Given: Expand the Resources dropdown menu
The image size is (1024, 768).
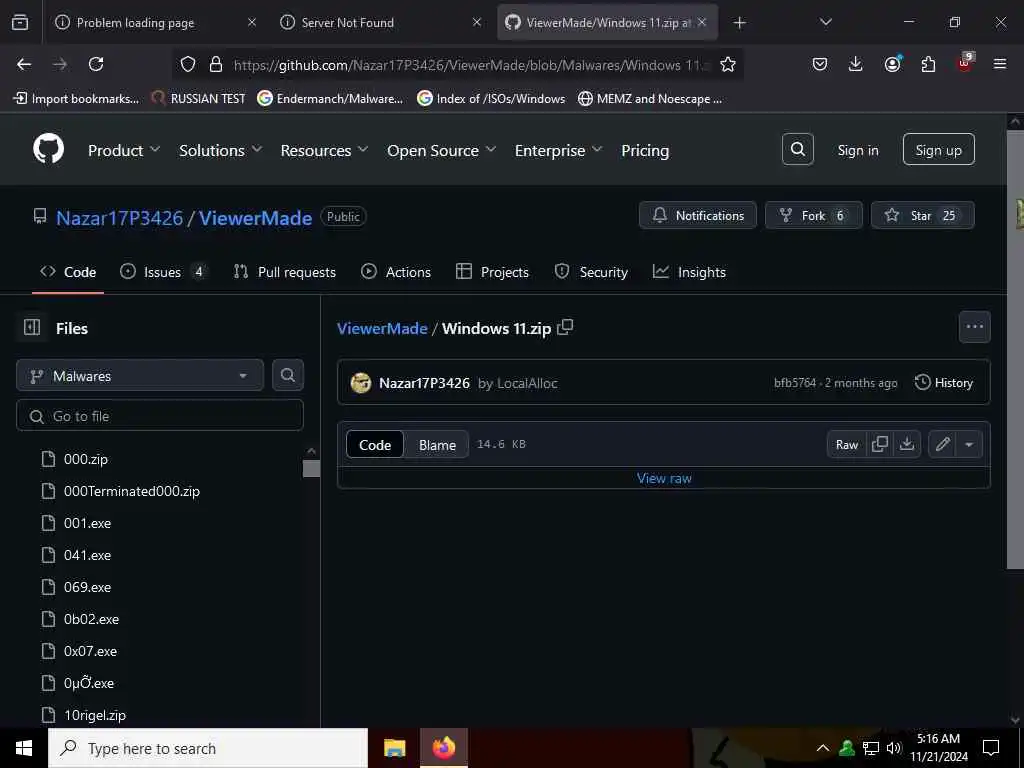Looking at the screenshot, I should coord(324,150).
